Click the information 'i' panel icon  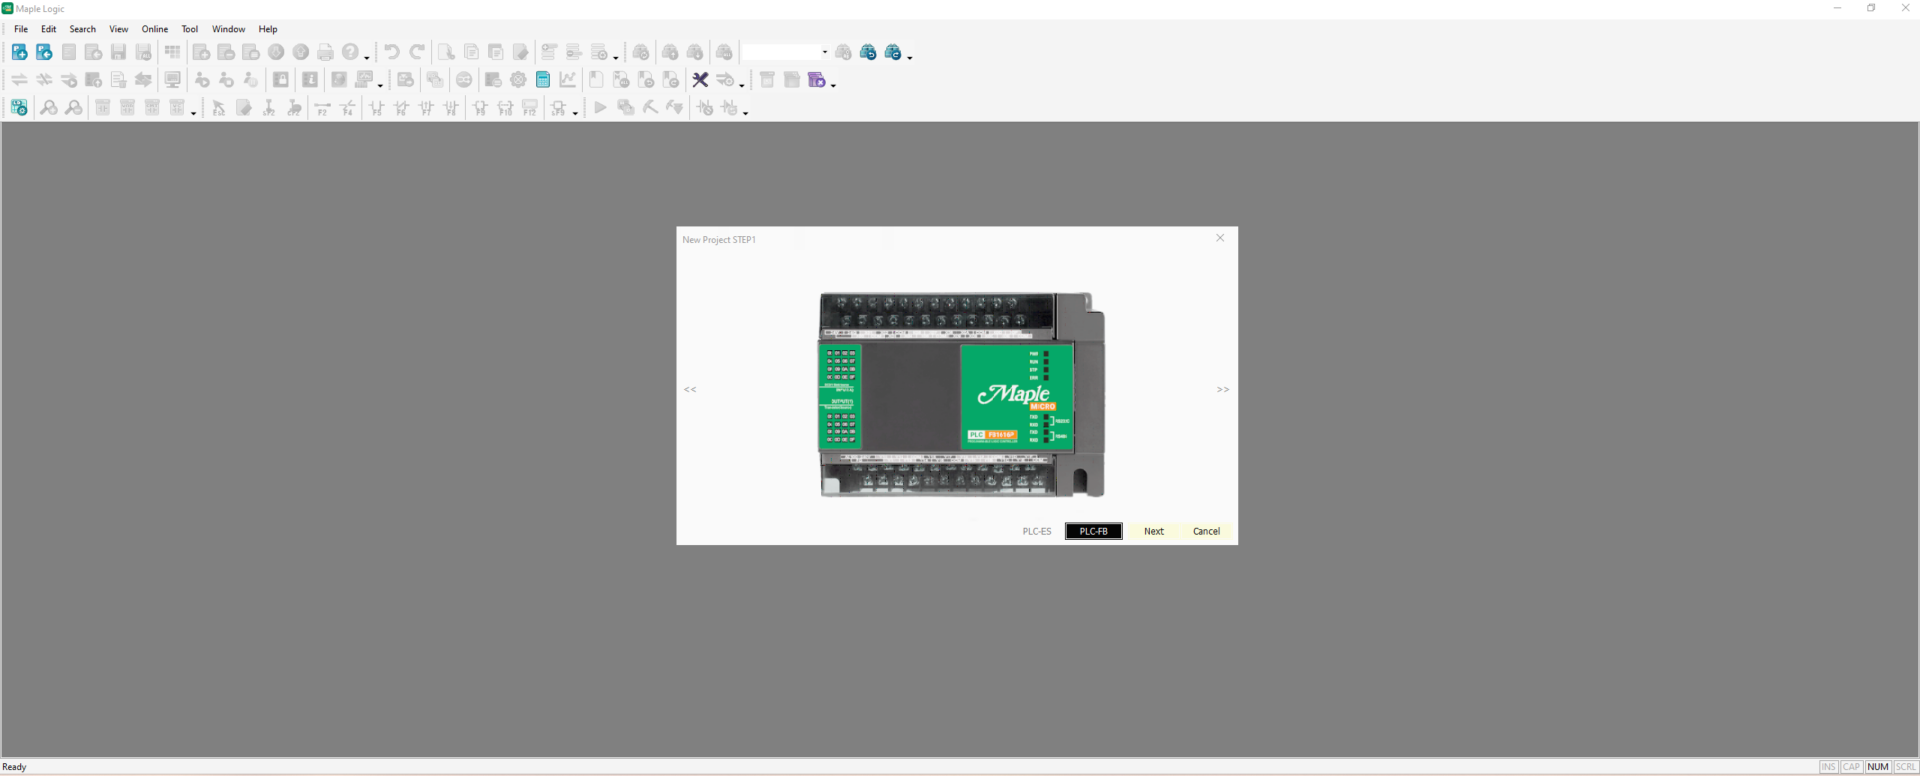click(310, 80)
